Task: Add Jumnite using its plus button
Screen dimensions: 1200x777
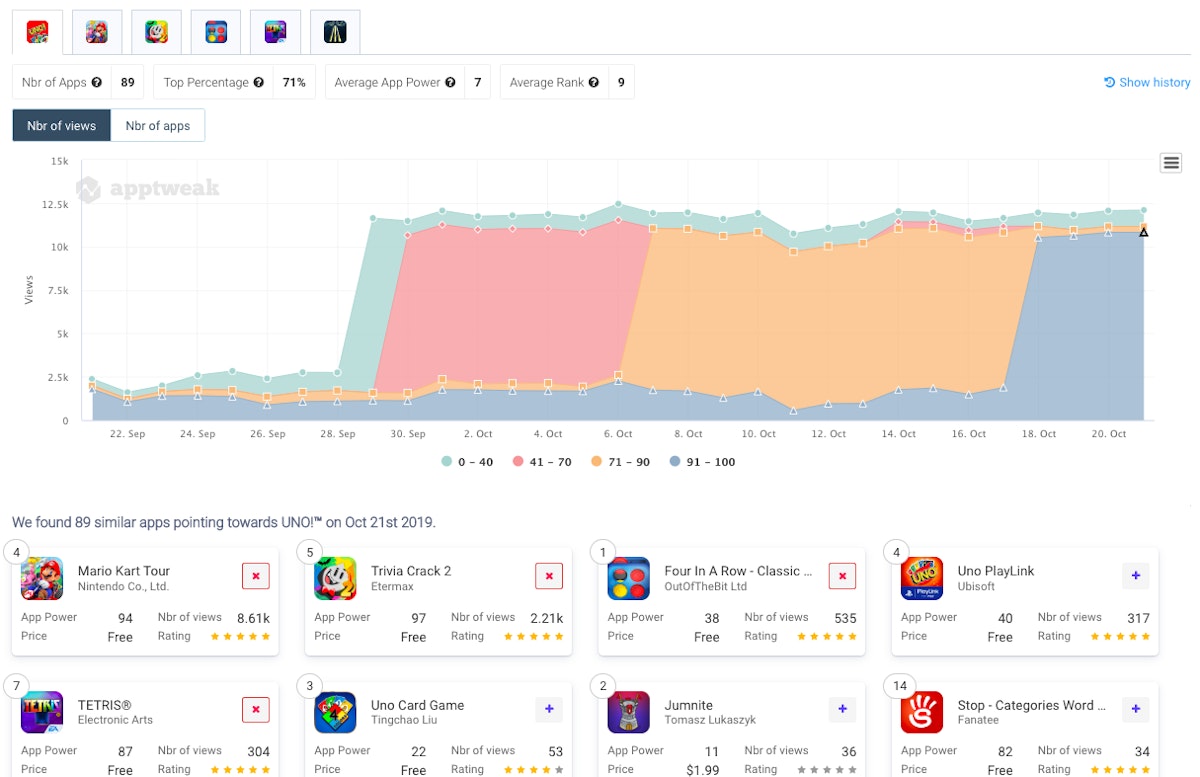Action: tap(842, 710)
